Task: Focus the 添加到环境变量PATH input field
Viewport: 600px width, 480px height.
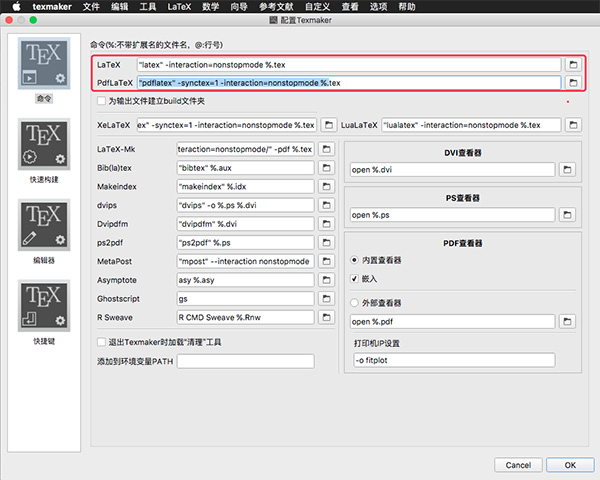Action: pyautogui.click(x=245, y=361)
